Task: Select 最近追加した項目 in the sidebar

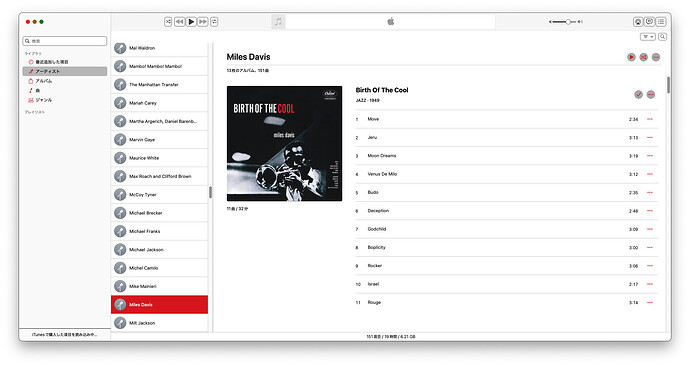Action: pyautogui.click(x=65, y=62)
